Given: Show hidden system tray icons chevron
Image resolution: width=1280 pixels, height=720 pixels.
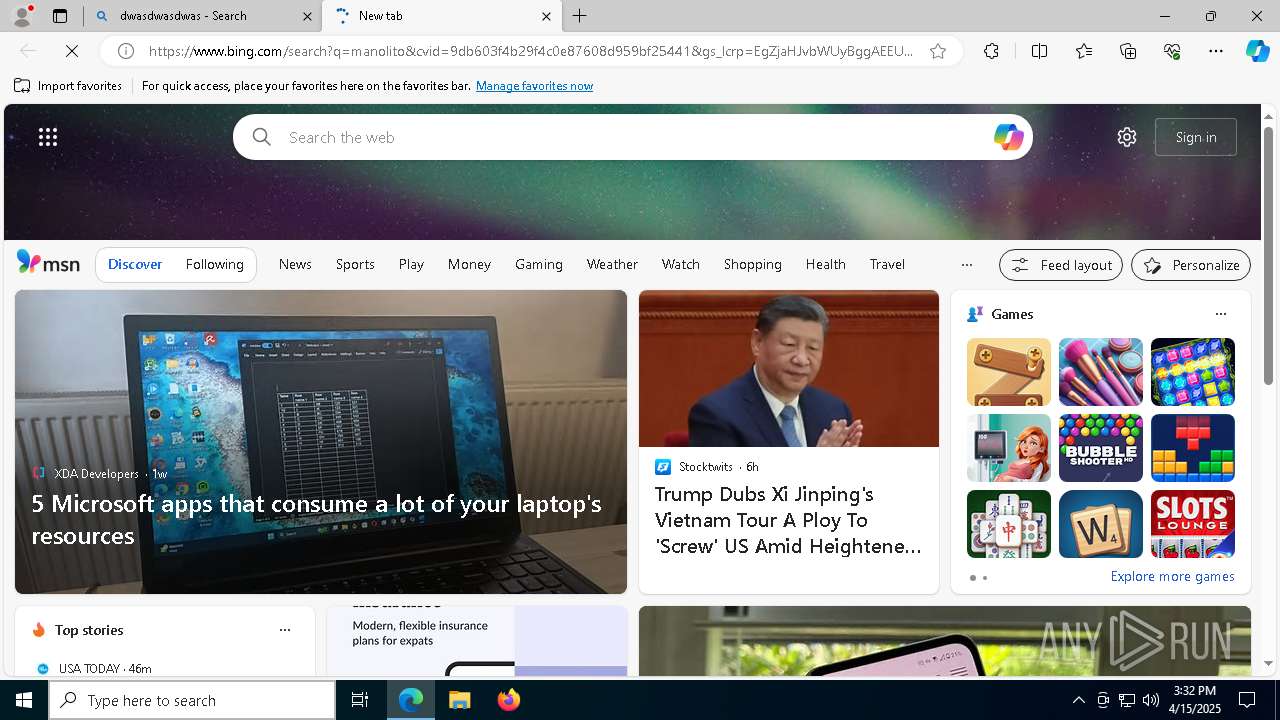Looking at the screenshot, I should [x=1078, y=700].
